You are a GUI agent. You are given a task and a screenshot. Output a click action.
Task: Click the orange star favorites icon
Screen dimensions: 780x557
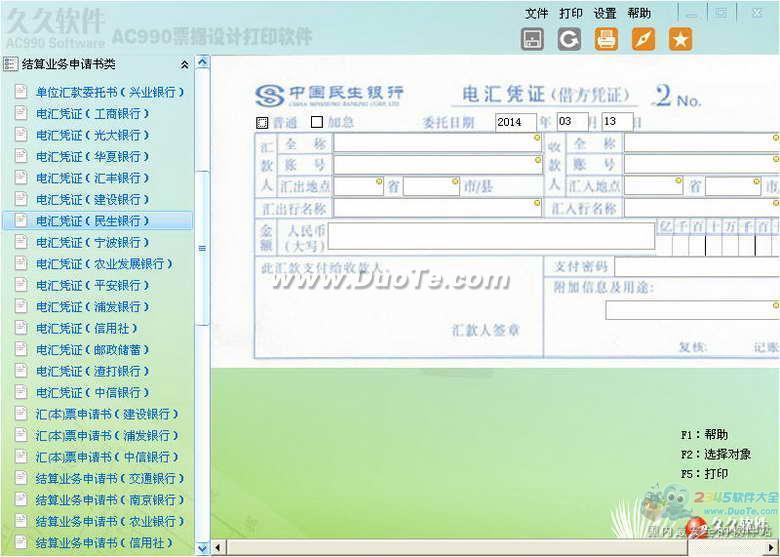point(680,39)
